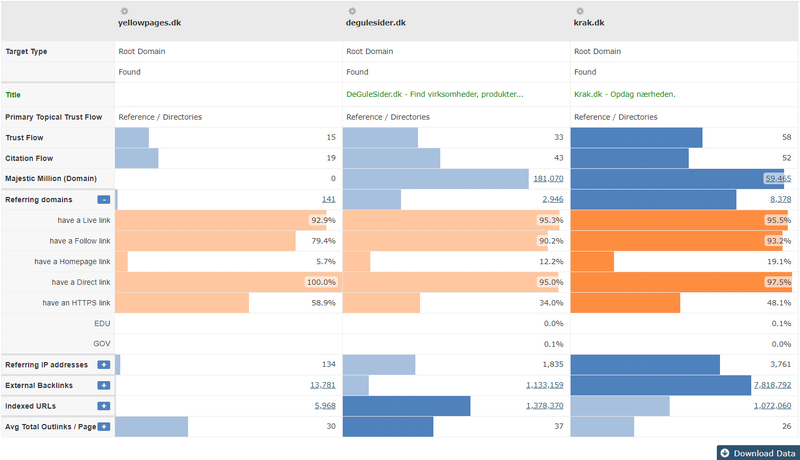Viewport: 800px width, 460px height.
Task: Click the Title row label
Action: tap(13, 95)
